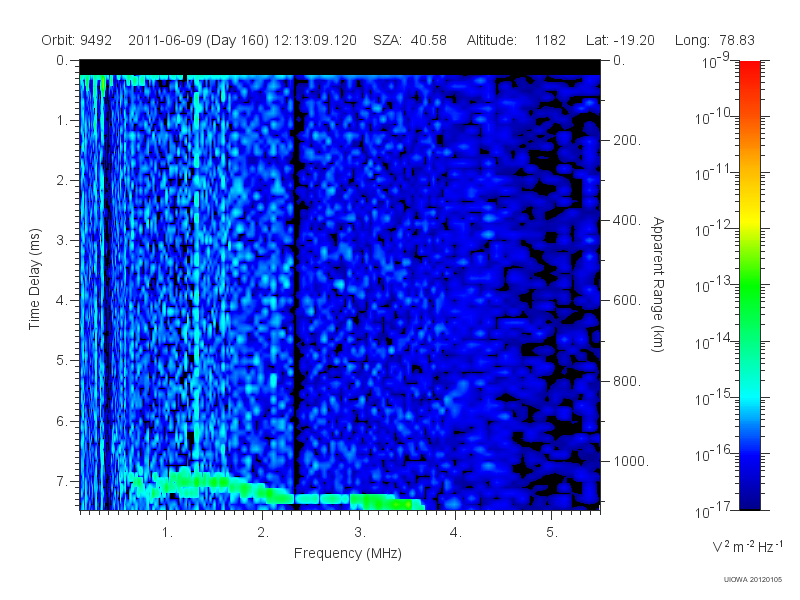This screenshot has height=600, width=800.
Task: Click the 'V2 m-2 Hz-1' units label
Action: (747, 546)
